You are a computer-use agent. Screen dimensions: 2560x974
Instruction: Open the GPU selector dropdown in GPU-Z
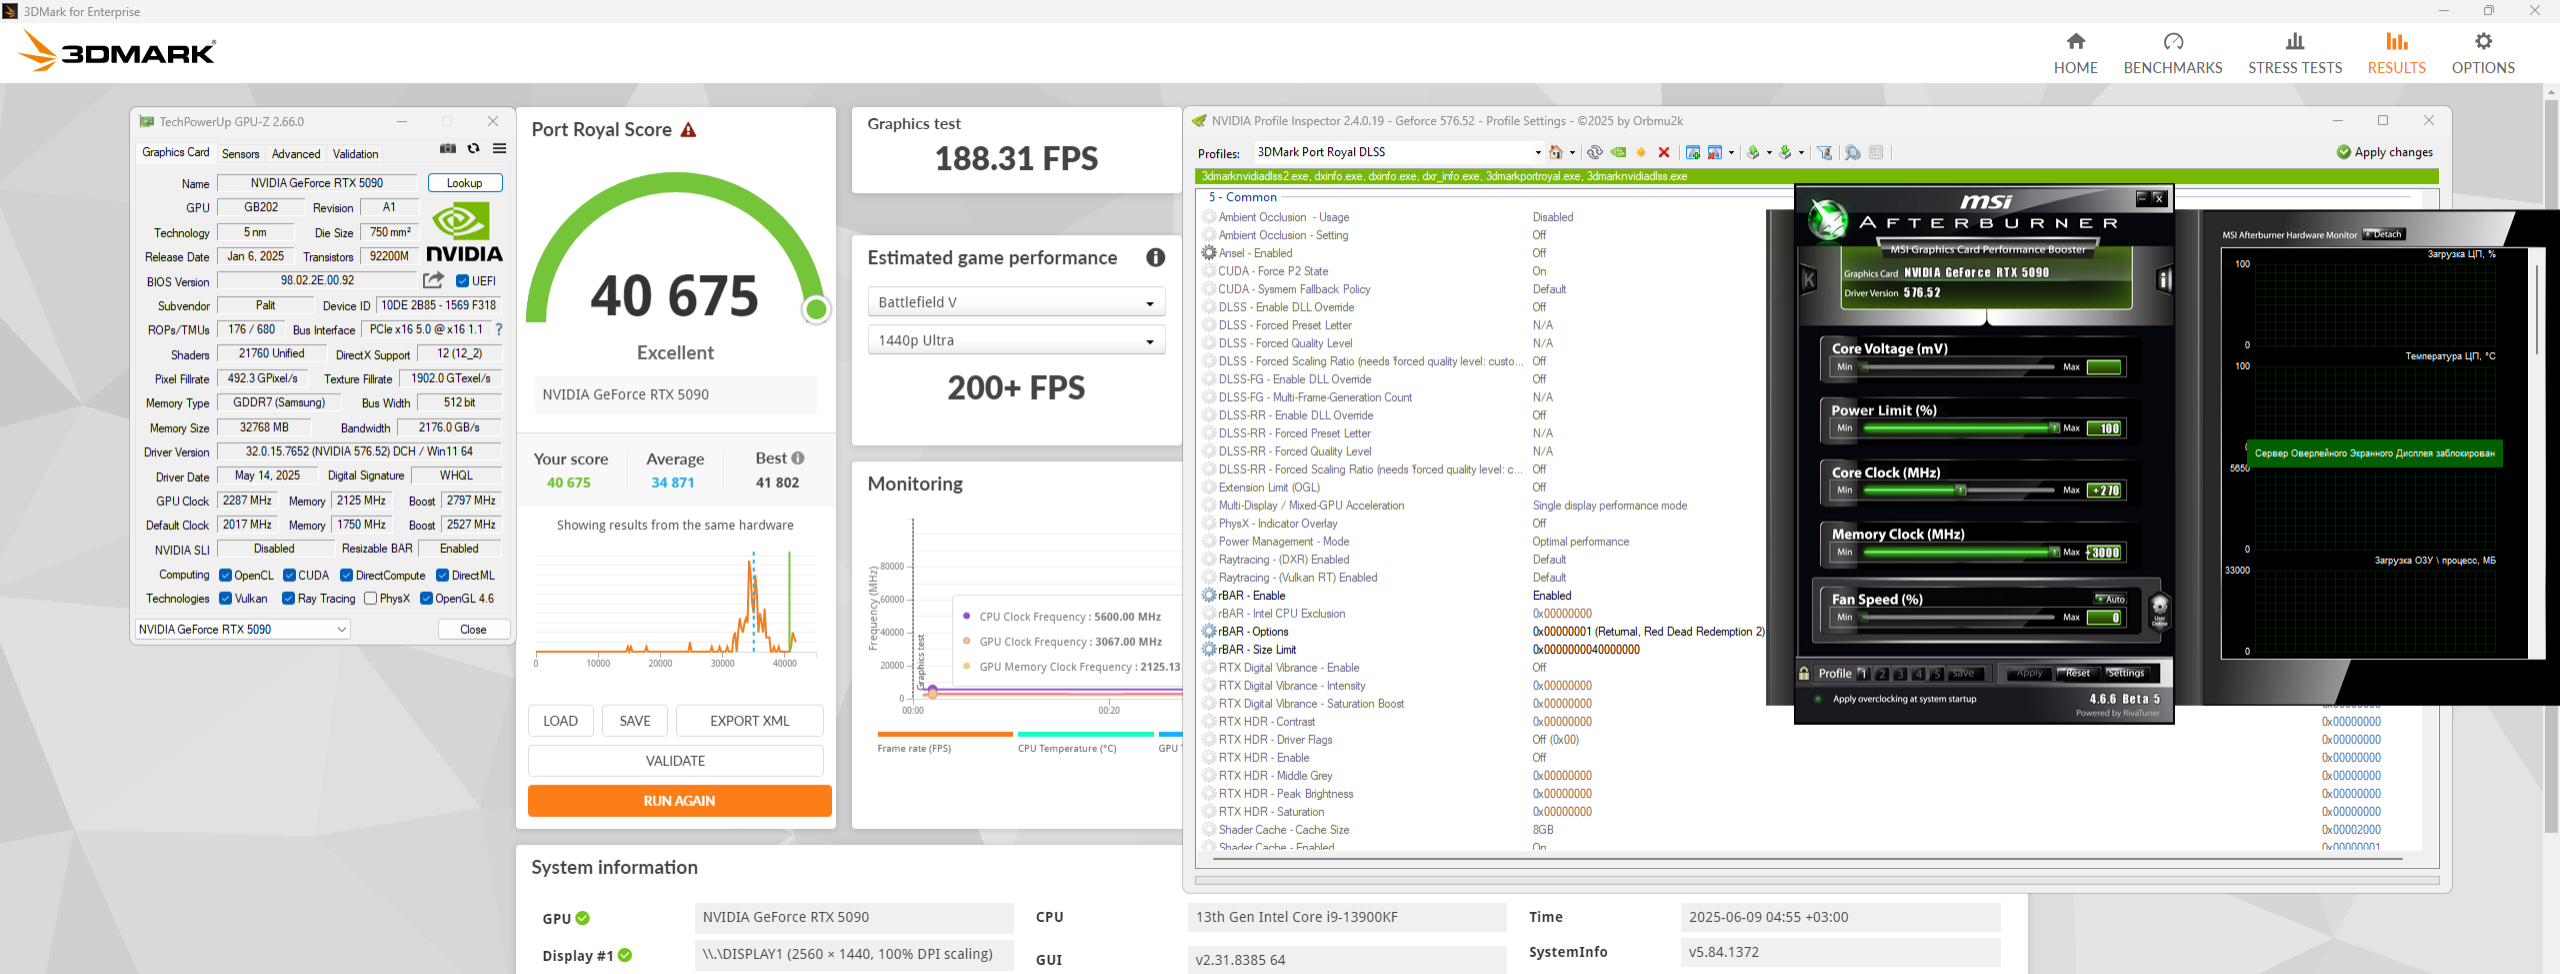pyautogui.click(x=243, y=629)
